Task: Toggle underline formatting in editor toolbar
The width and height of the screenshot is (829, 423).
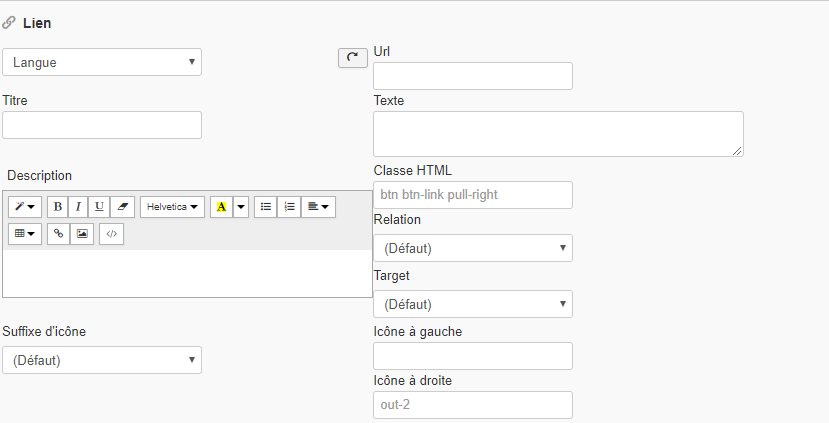Action: [99, 207]
